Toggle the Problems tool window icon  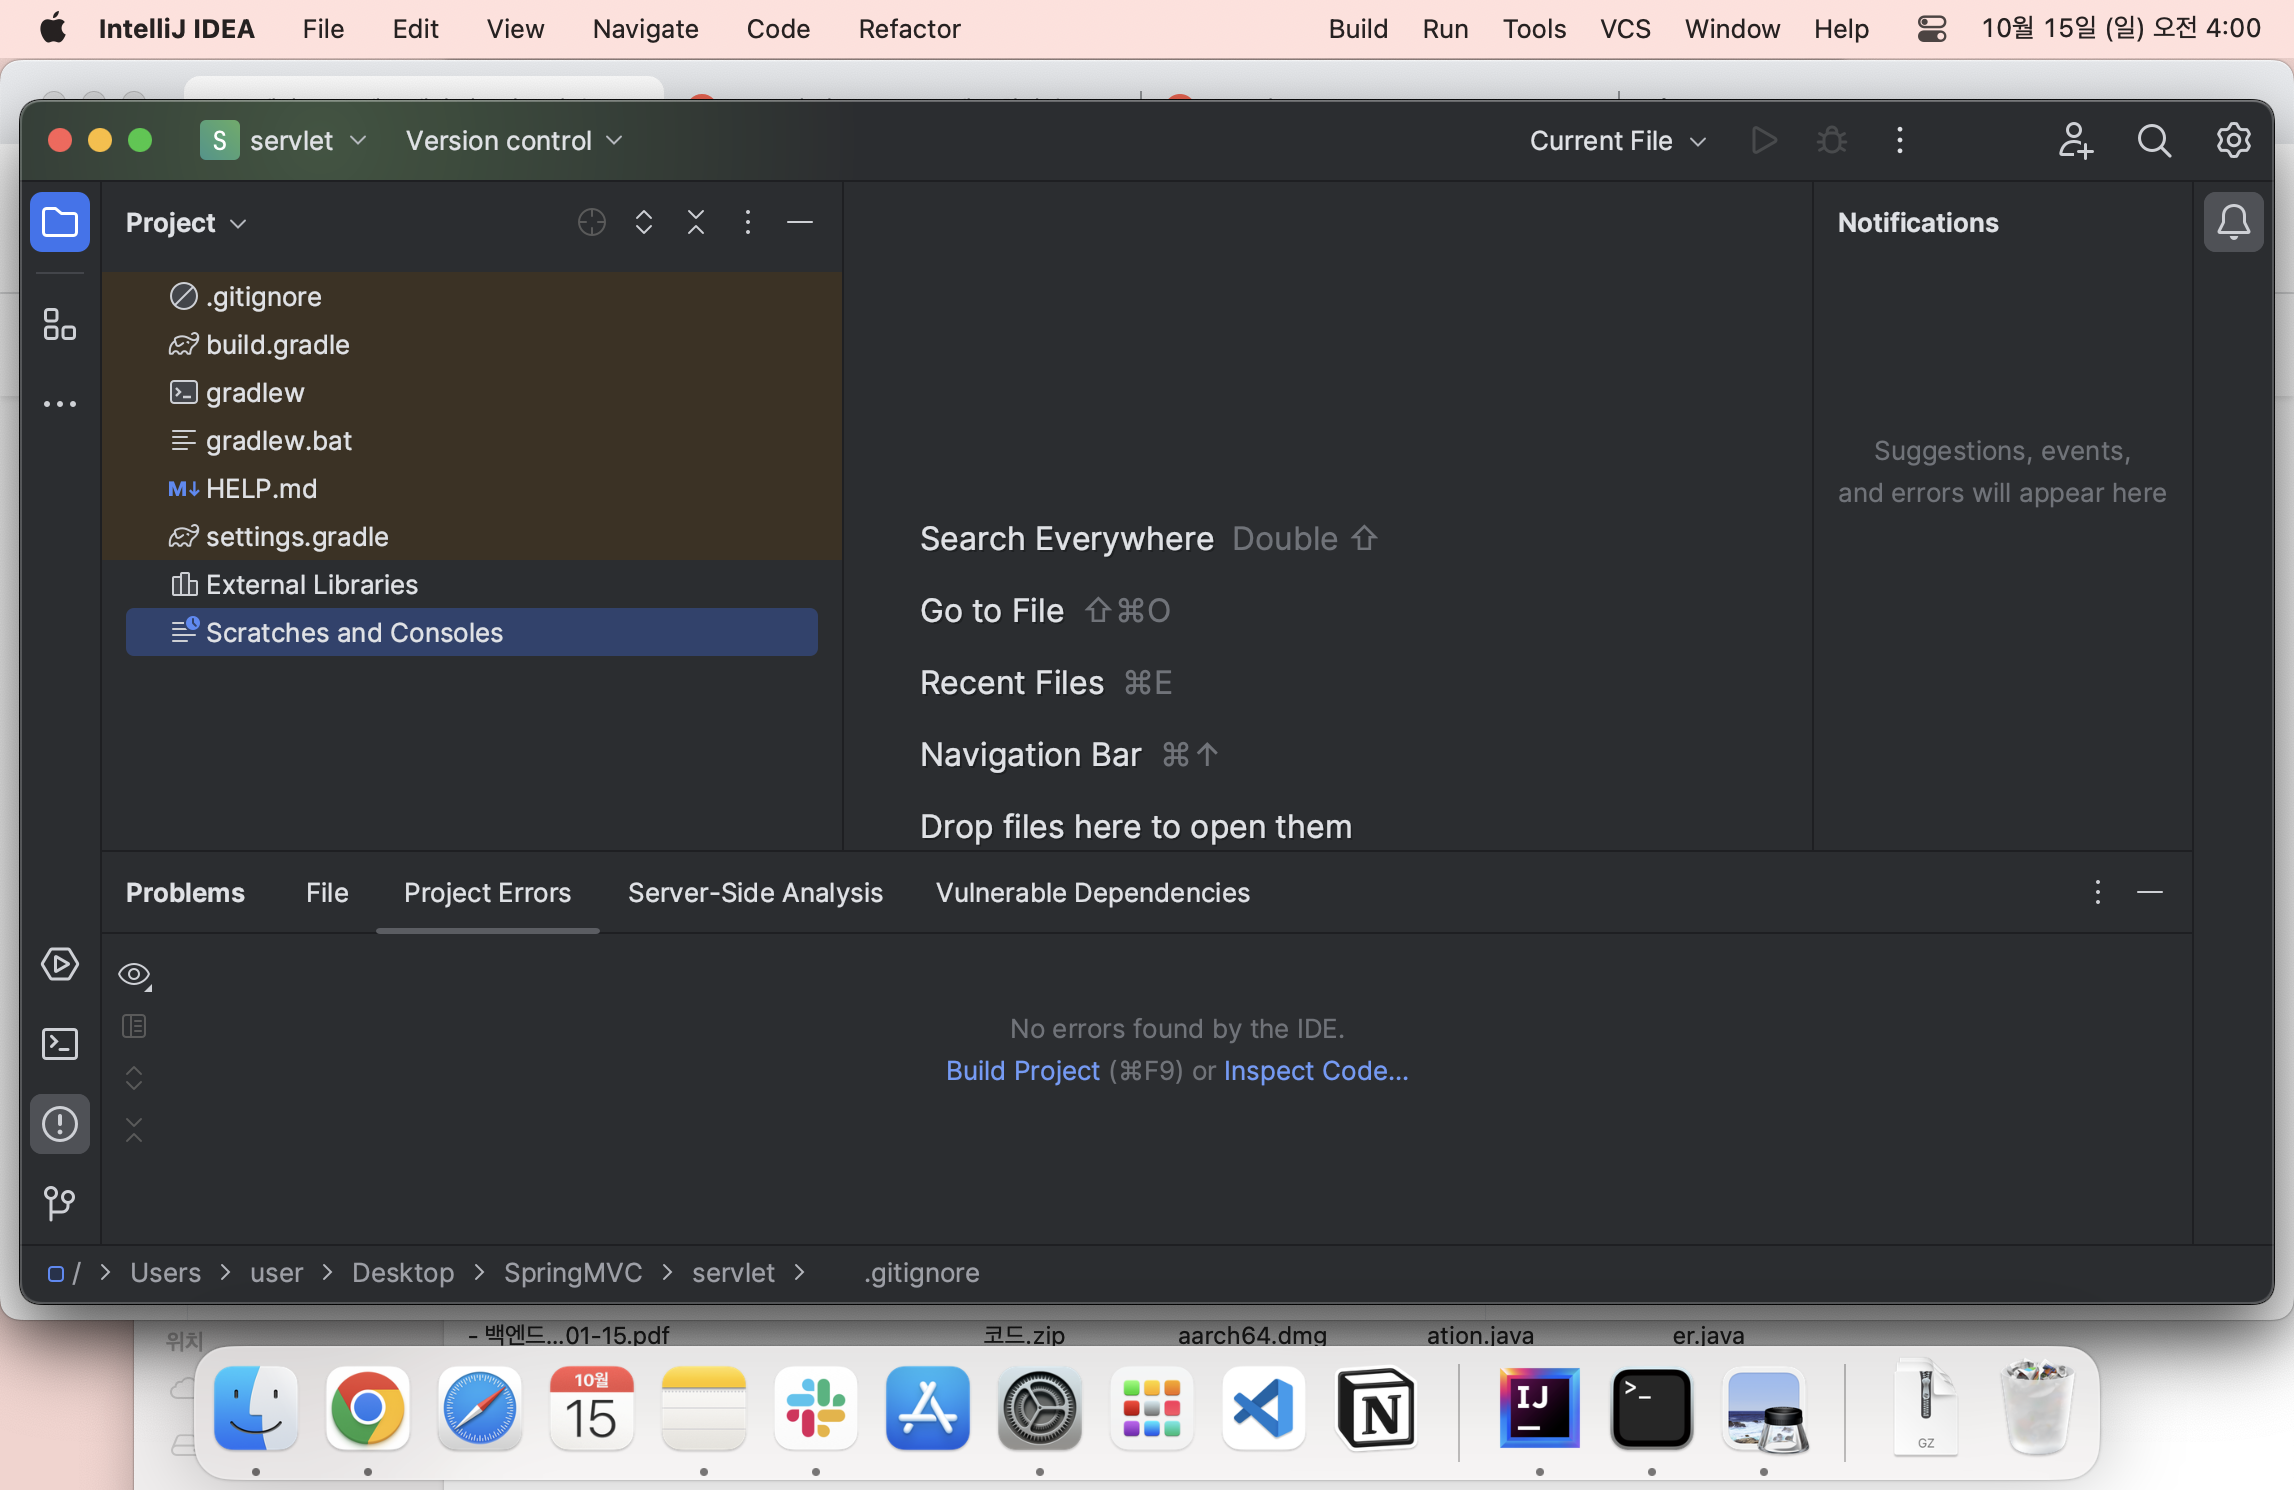tap(60, 1124)
